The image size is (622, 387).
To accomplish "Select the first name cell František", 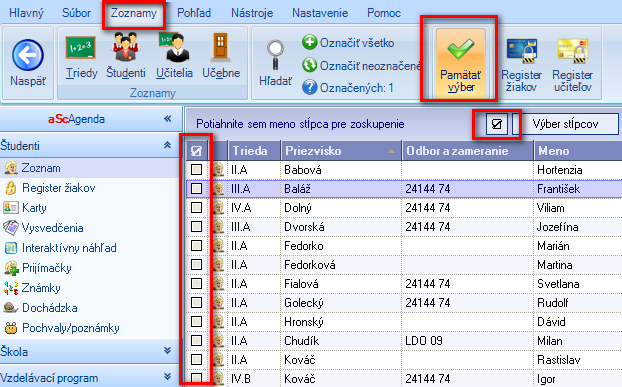I will click(578, 189).
